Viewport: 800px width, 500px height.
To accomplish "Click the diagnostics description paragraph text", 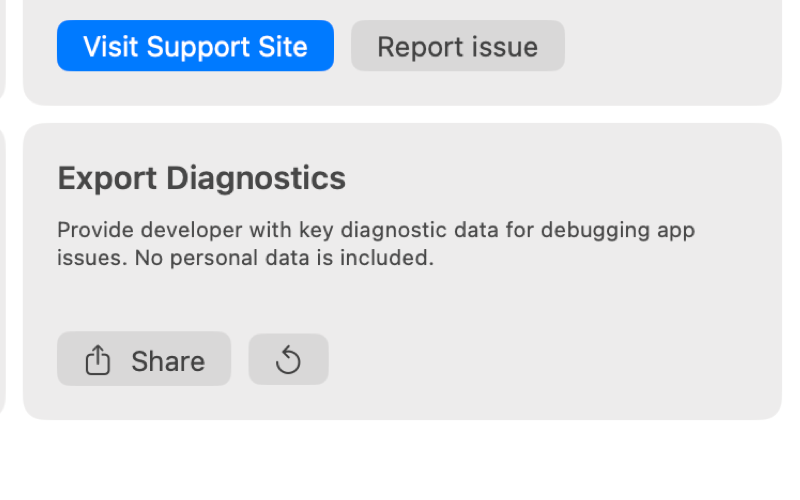I will pos(376,244).
